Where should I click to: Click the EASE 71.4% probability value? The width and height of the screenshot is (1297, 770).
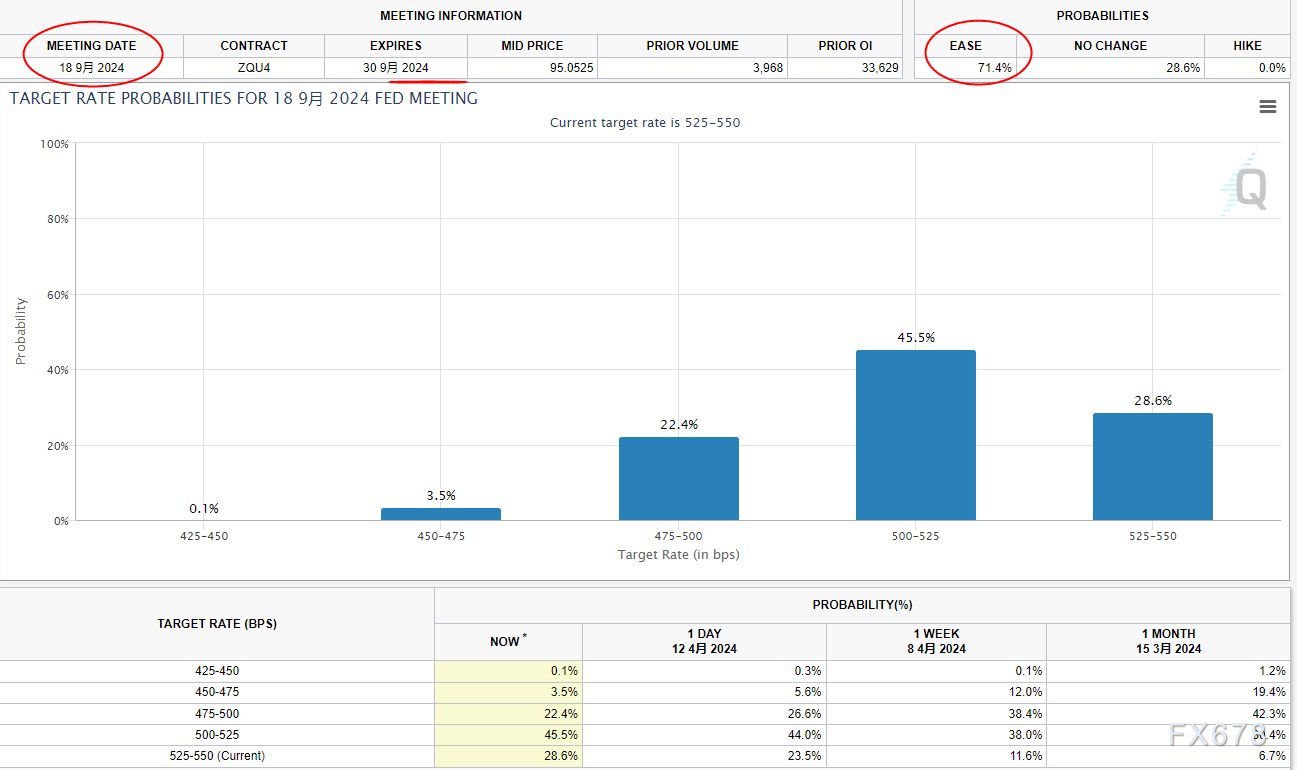[x=994, y=68]
